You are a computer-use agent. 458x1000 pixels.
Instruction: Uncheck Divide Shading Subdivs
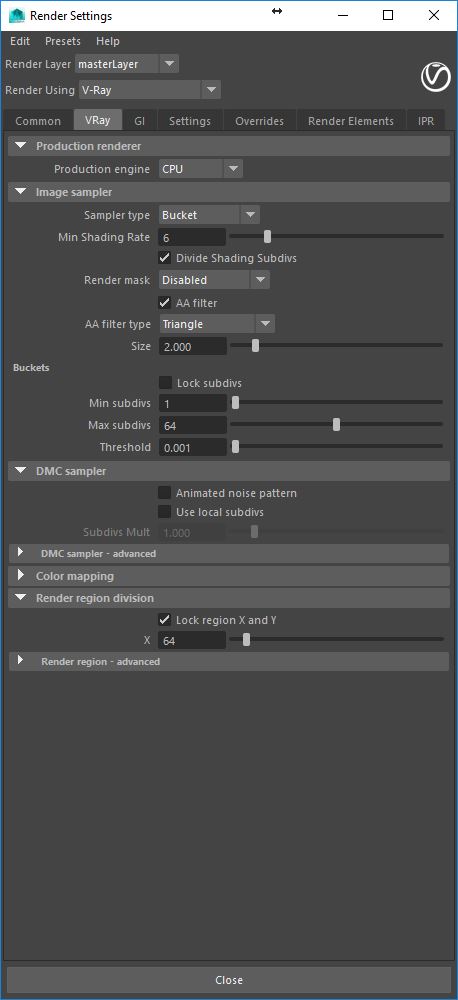[165, 258]
